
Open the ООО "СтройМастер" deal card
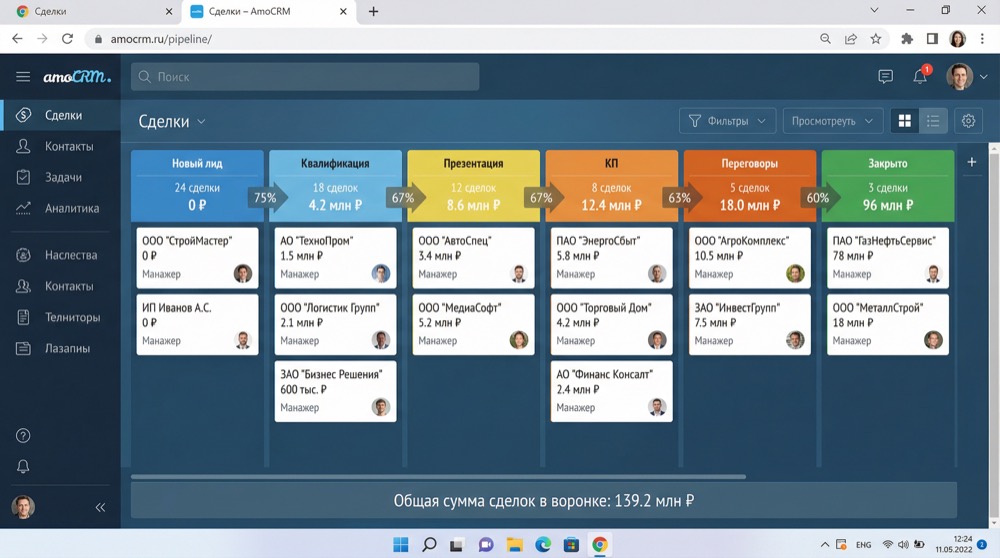click(x=197, y=257)
